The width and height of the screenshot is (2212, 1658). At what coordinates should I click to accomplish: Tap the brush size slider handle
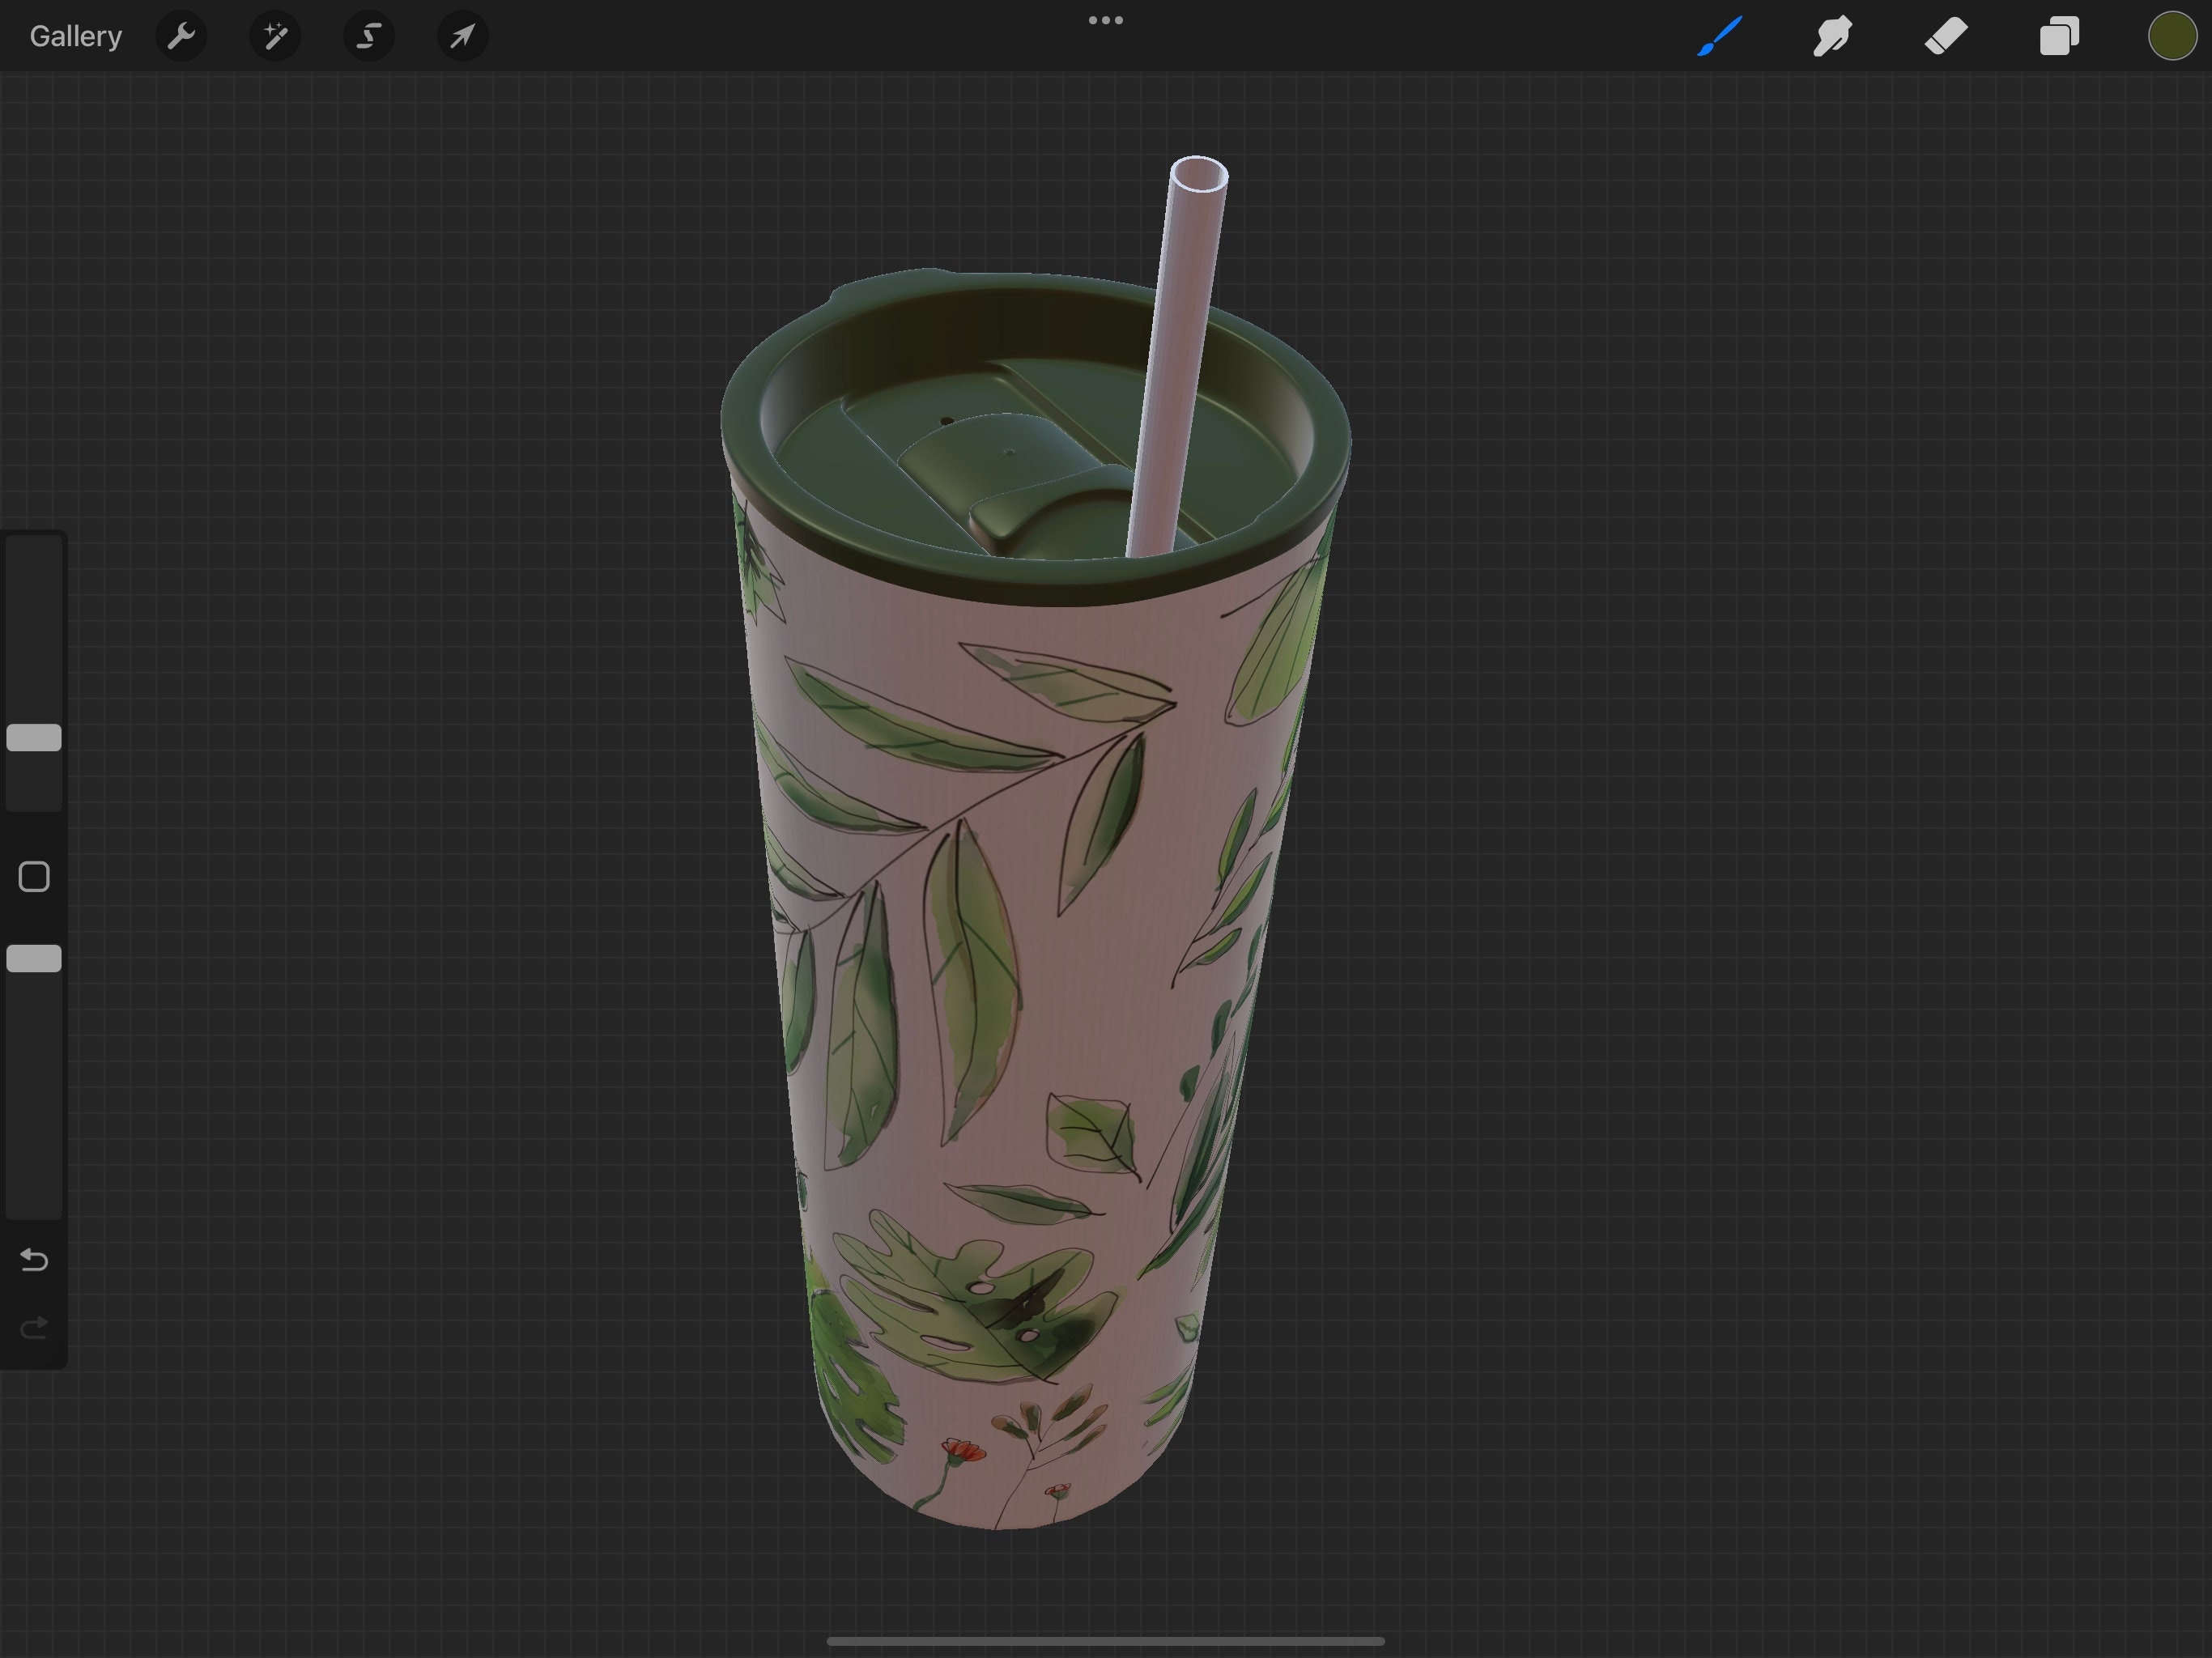coord(34,738)
